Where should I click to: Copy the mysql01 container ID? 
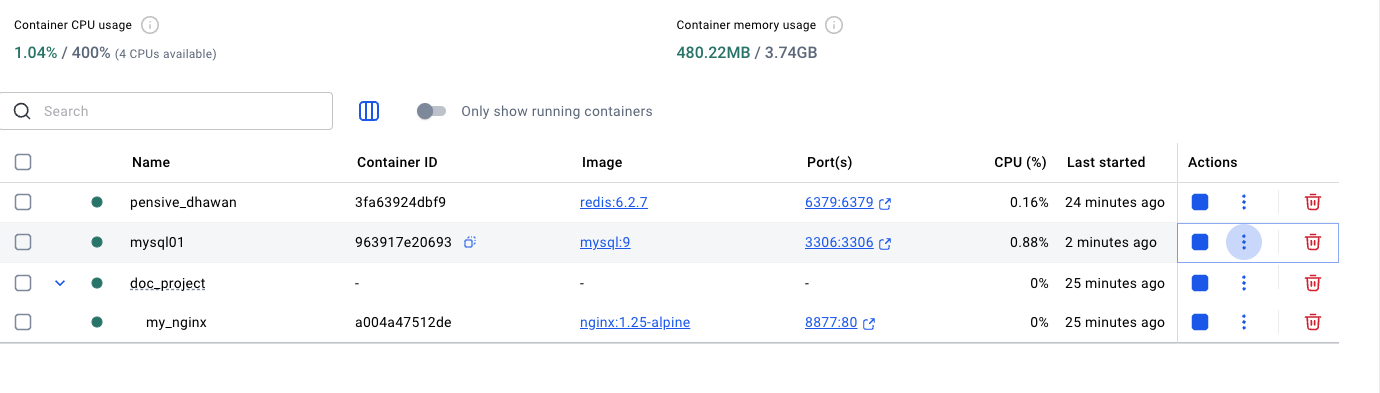[x=470, y=242]
